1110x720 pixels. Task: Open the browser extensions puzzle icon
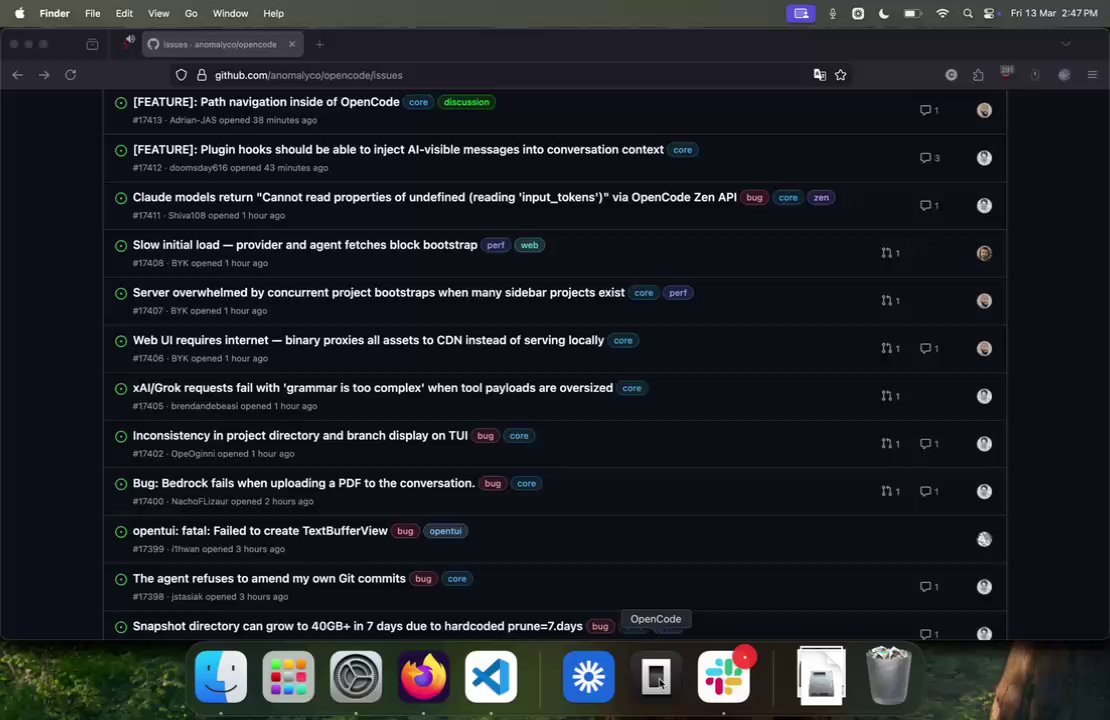coord(978,75)
